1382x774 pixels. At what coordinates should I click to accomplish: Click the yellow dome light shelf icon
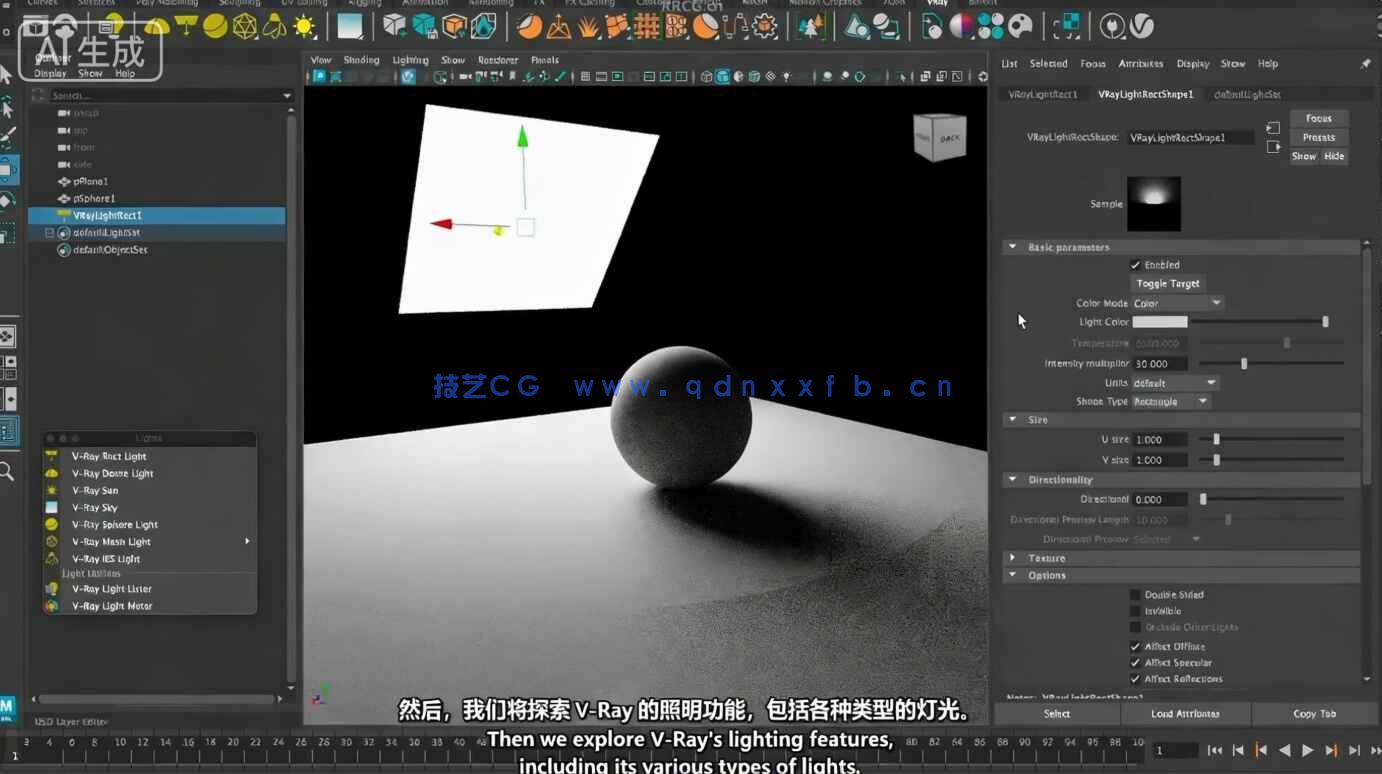click(156, 27)
